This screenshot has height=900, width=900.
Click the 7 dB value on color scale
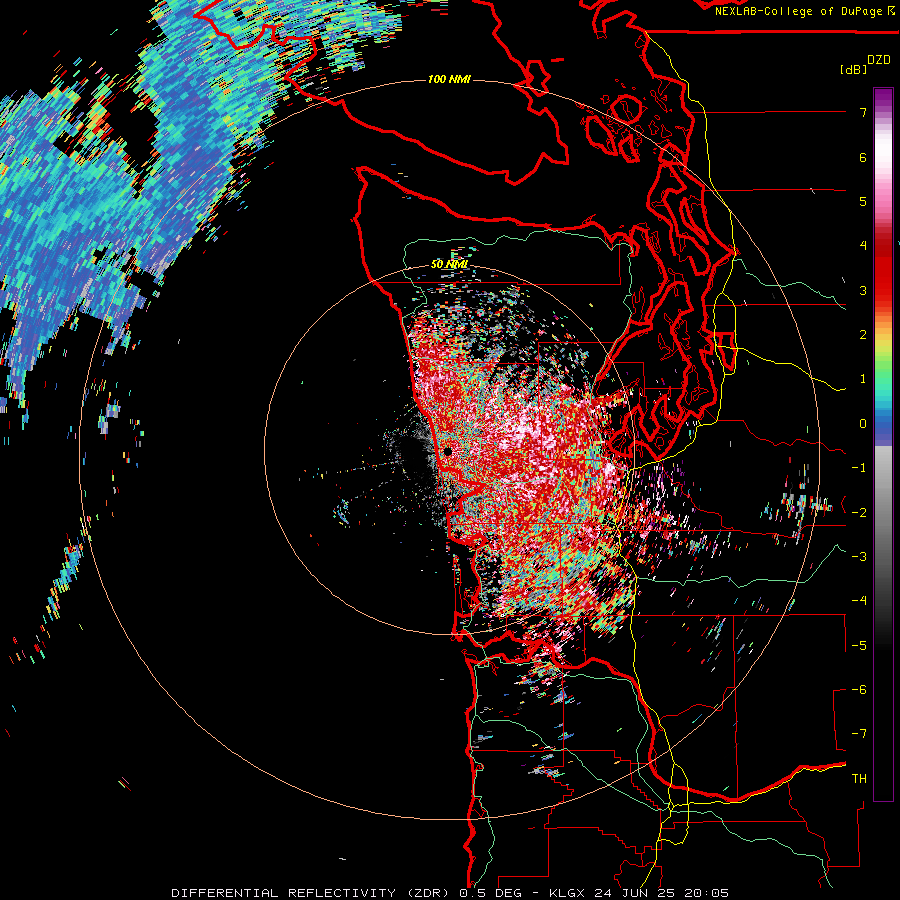pos(863,112)
